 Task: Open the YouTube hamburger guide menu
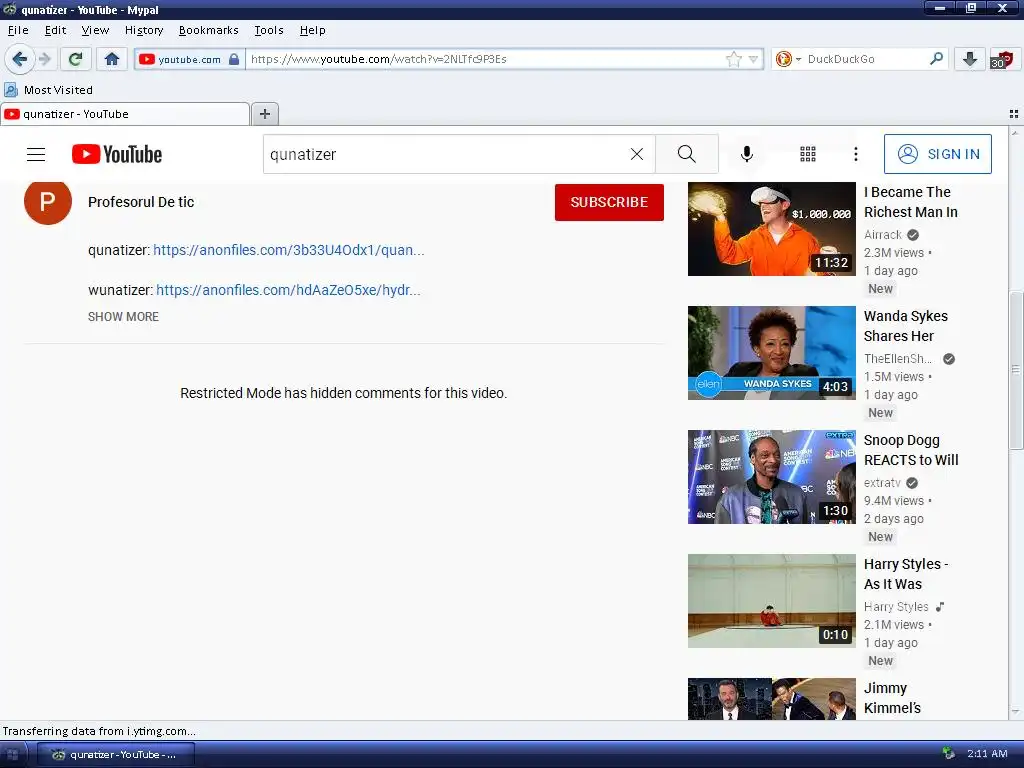point(36,154)
